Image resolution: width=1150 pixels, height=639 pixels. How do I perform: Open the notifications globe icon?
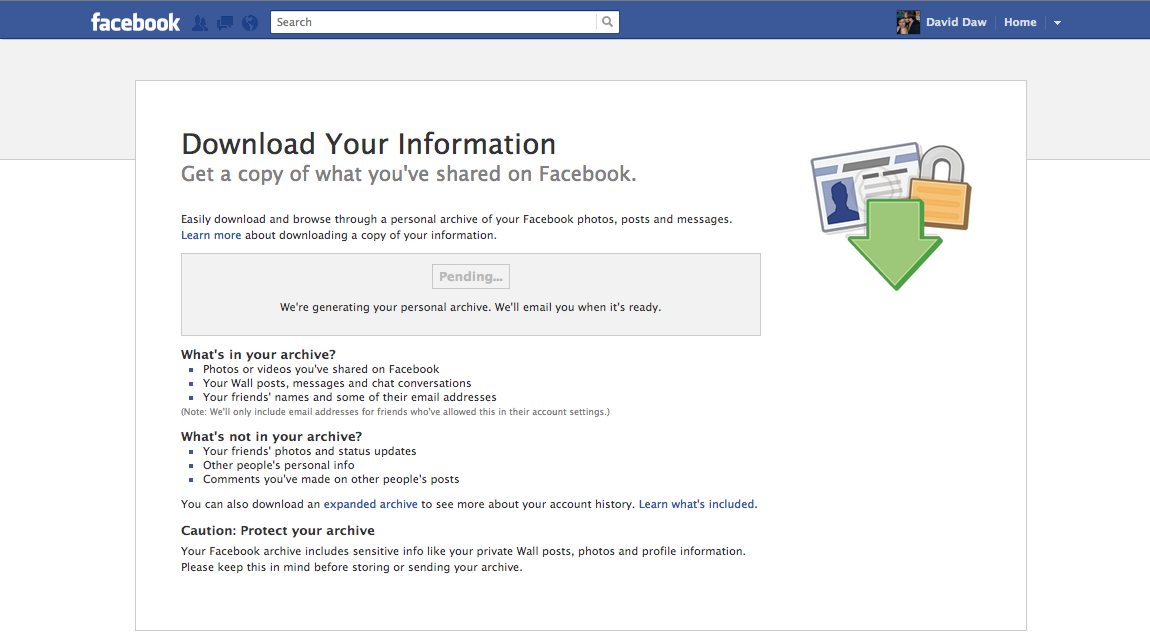(250, 23)
